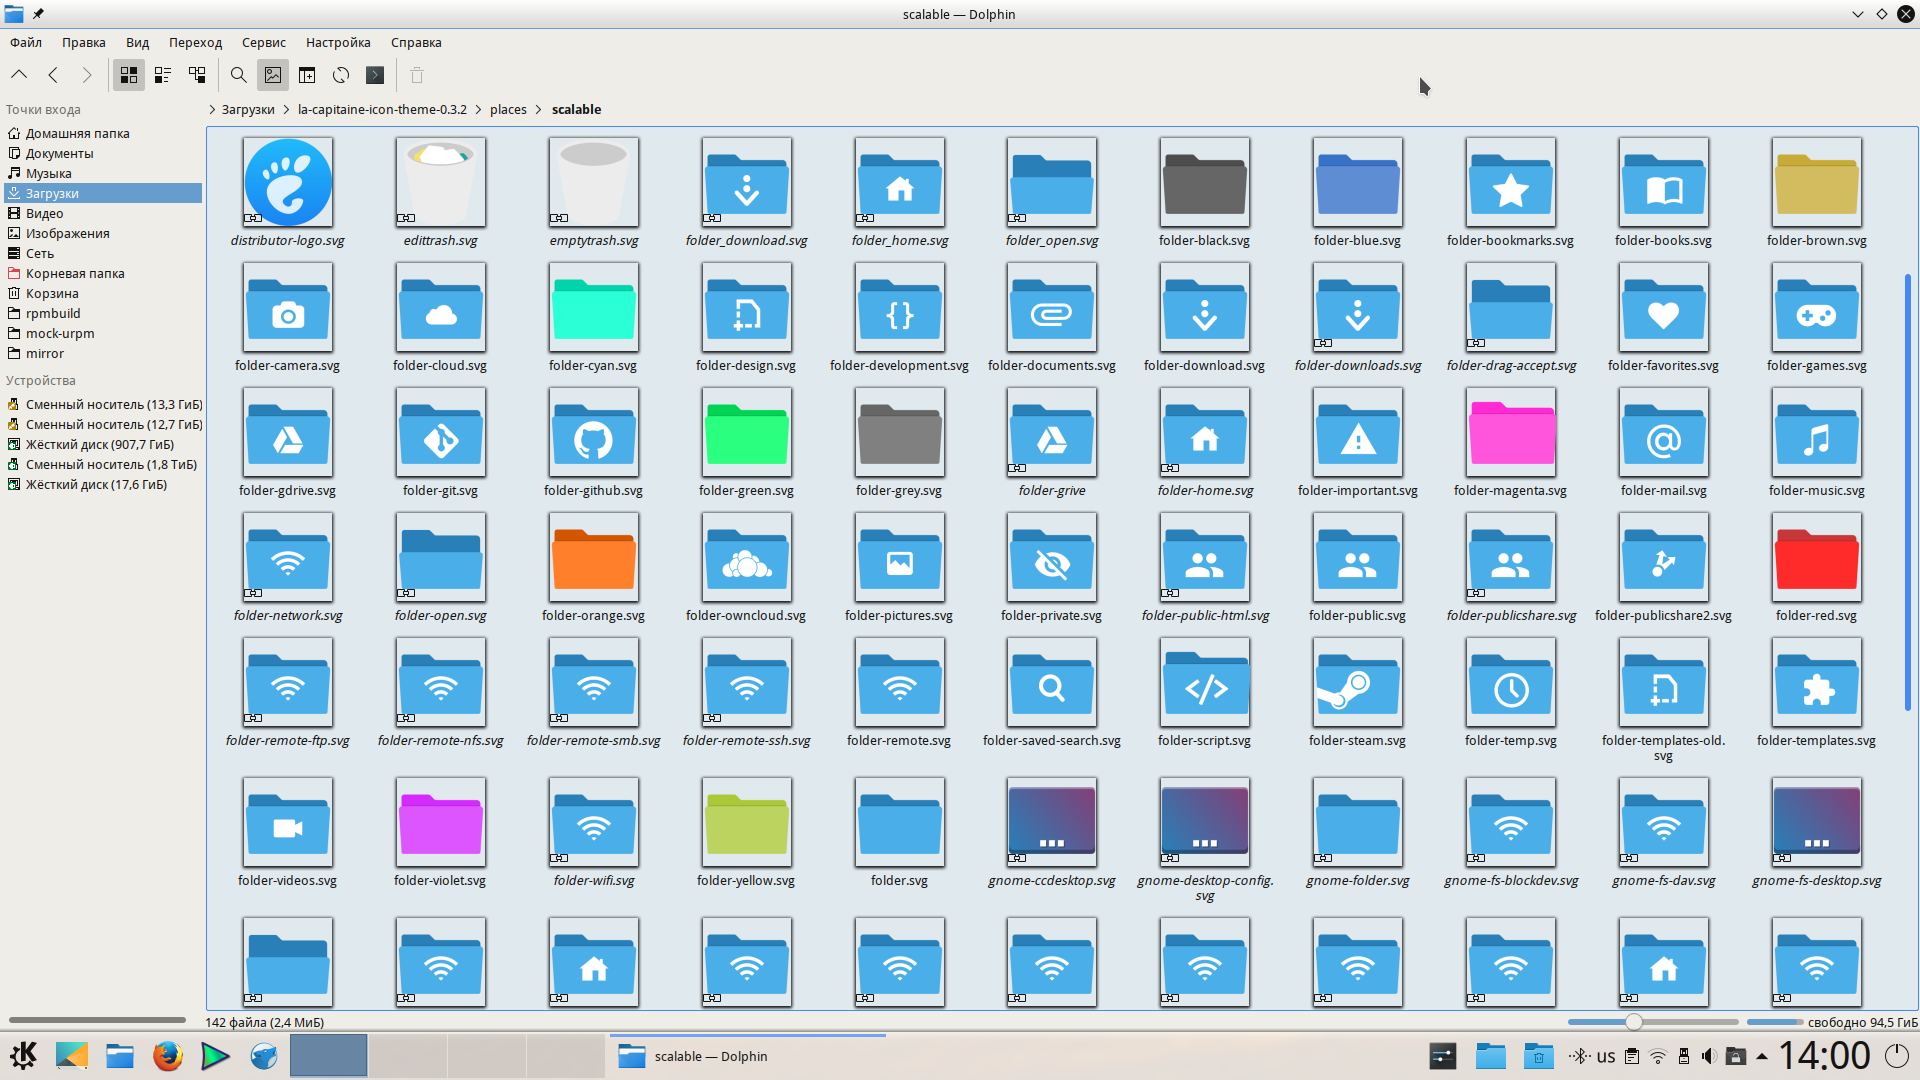The height and width of the screenshot is (1080, 1920).
Task: Open the Настройка menu
Action: coord(337,43)
